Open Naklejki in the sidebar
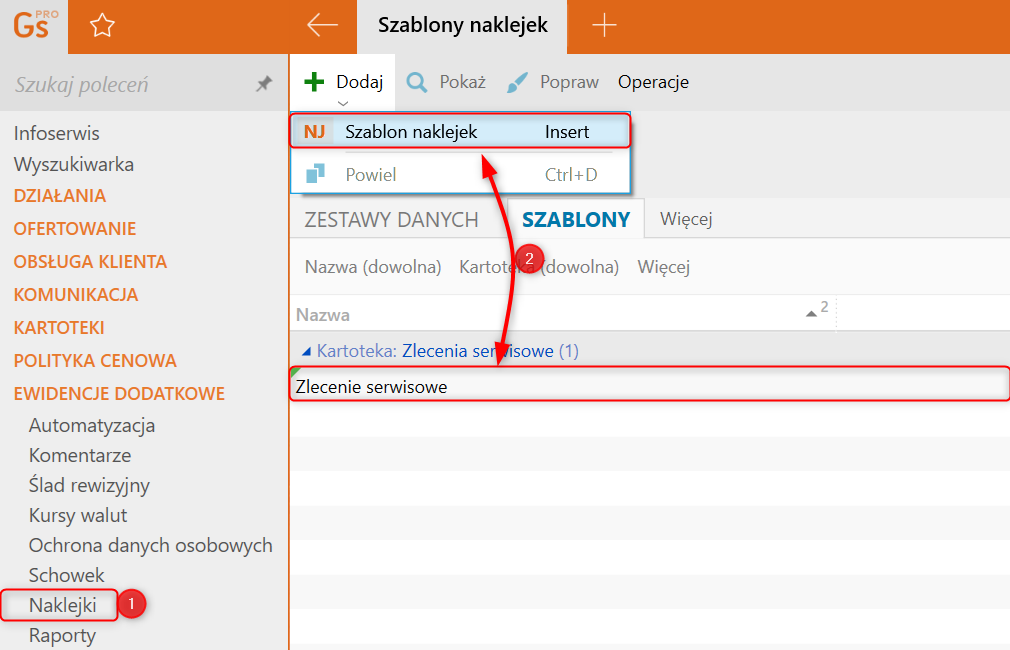Image resolution: width=1010 pixels, height=650 pixels. 62,605
